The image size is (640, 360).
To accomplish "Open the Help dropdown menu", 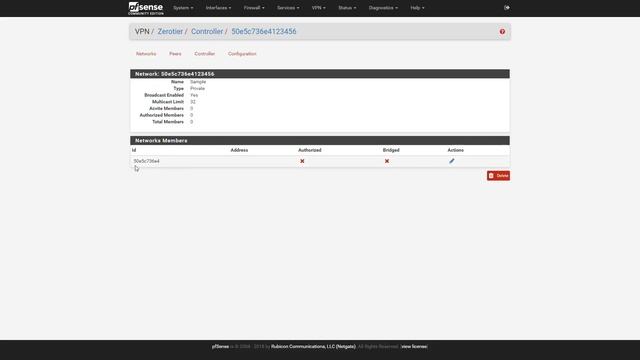I will click(x=417, y=8).
